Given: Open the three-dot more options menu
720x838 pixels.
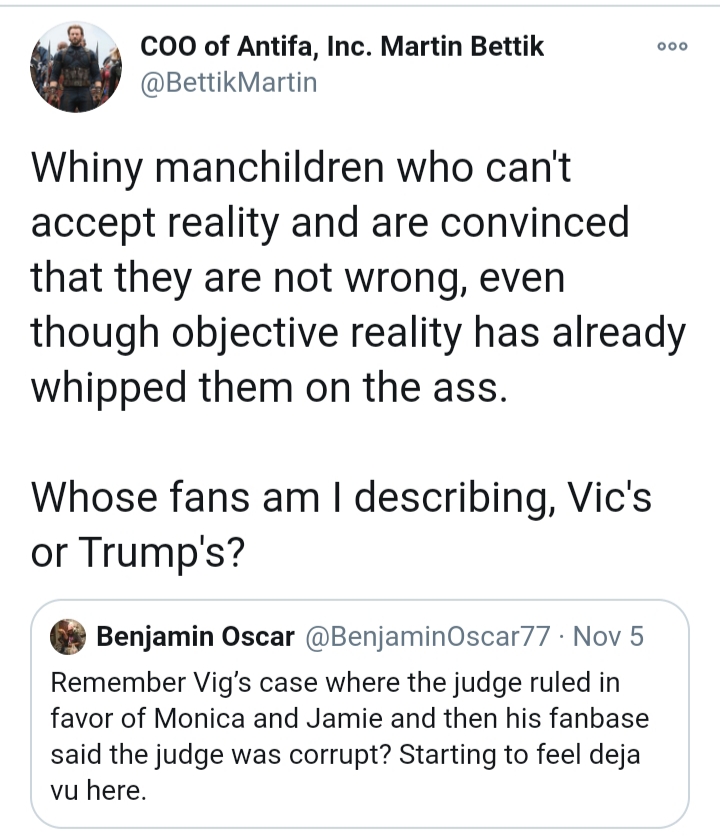Looking at the screenshot, I should point(672,46).
